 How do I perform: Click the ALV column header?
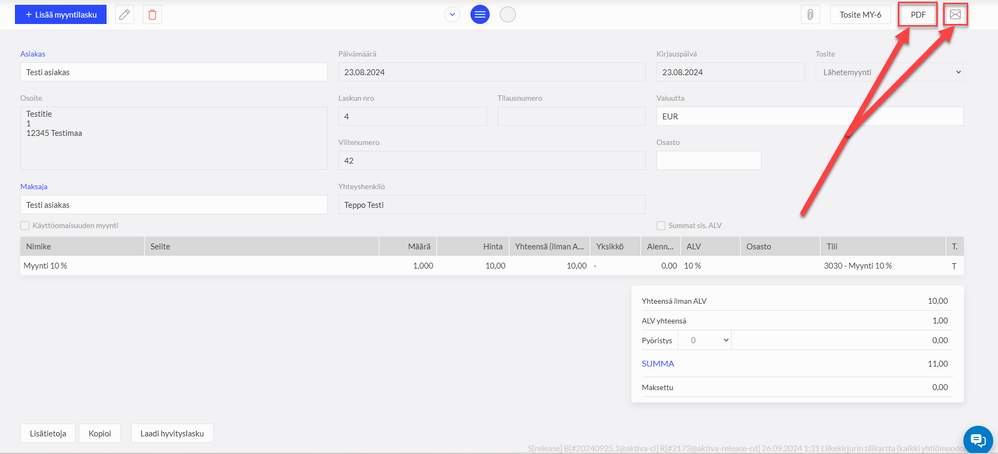coord(710,246)
